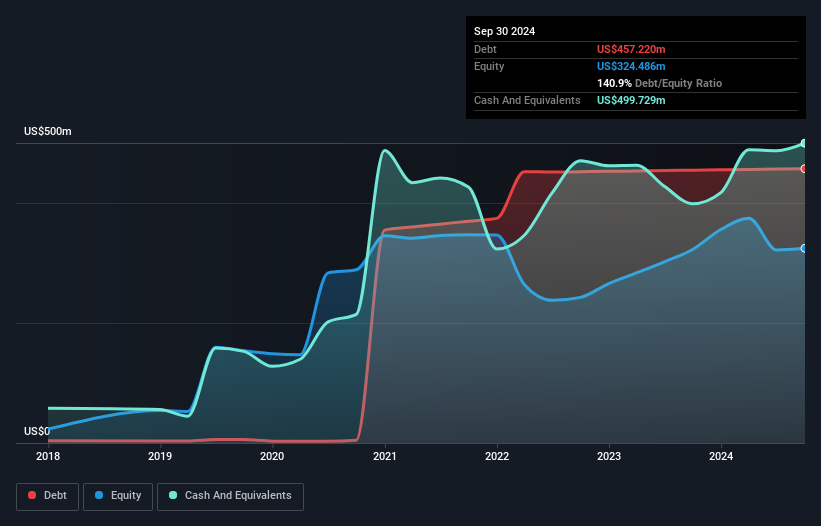Click the 2024 x-axis label
Screen dimensions: 821x526
[721, 456]
